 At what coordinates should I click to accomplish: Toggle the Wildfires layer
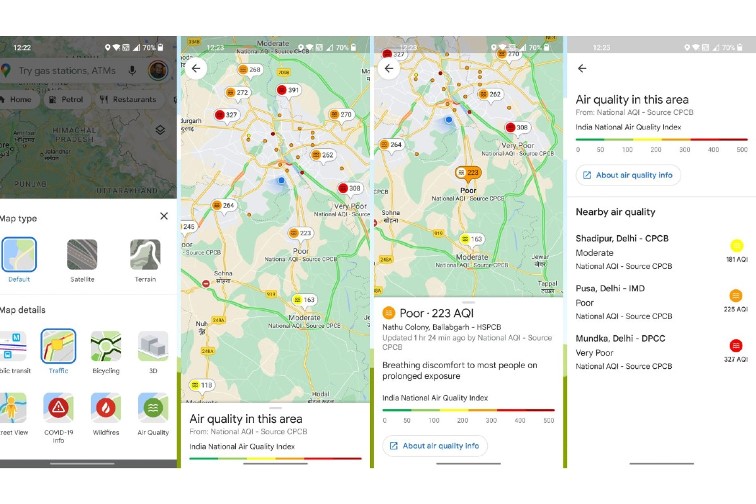point(106,414)
